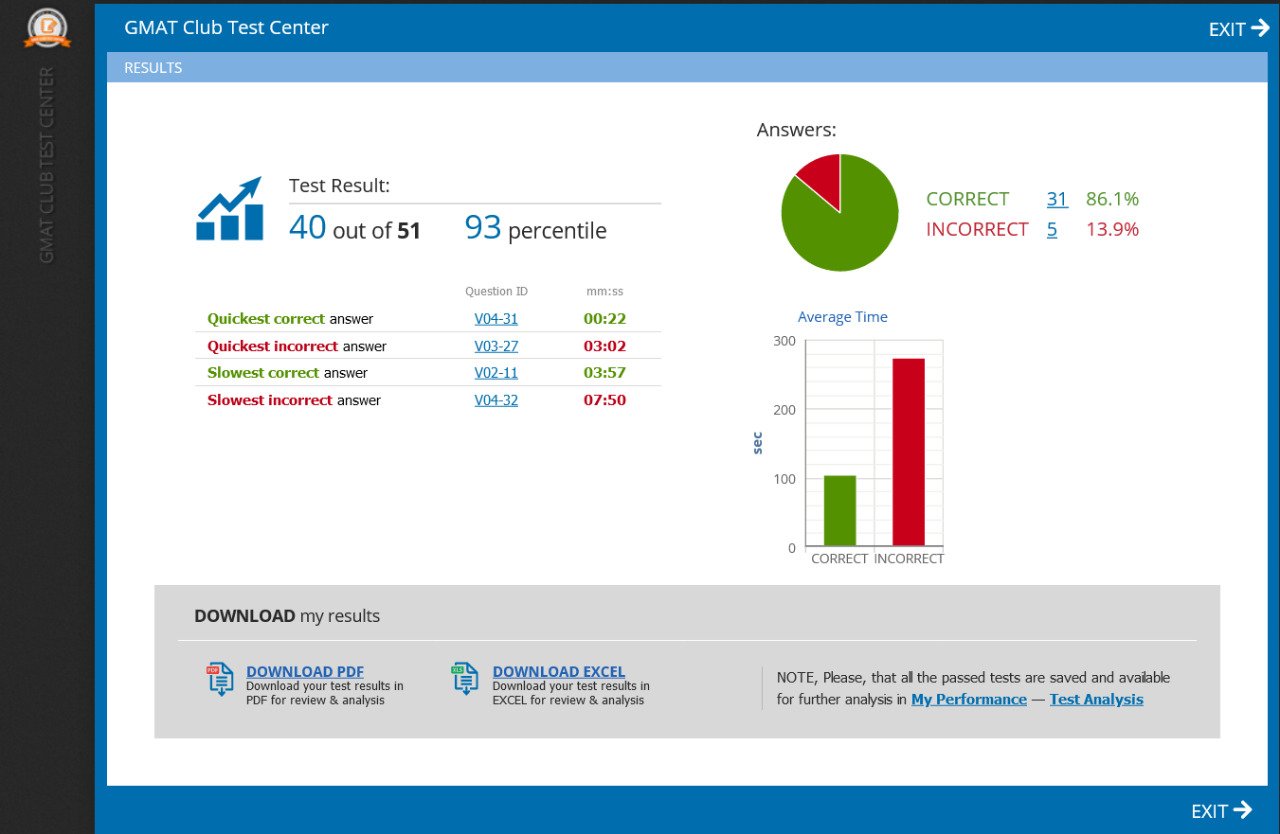
Task: Click the 13.9% incorrect percentage
Action: pyautogui.click(x=1112, y=229)
